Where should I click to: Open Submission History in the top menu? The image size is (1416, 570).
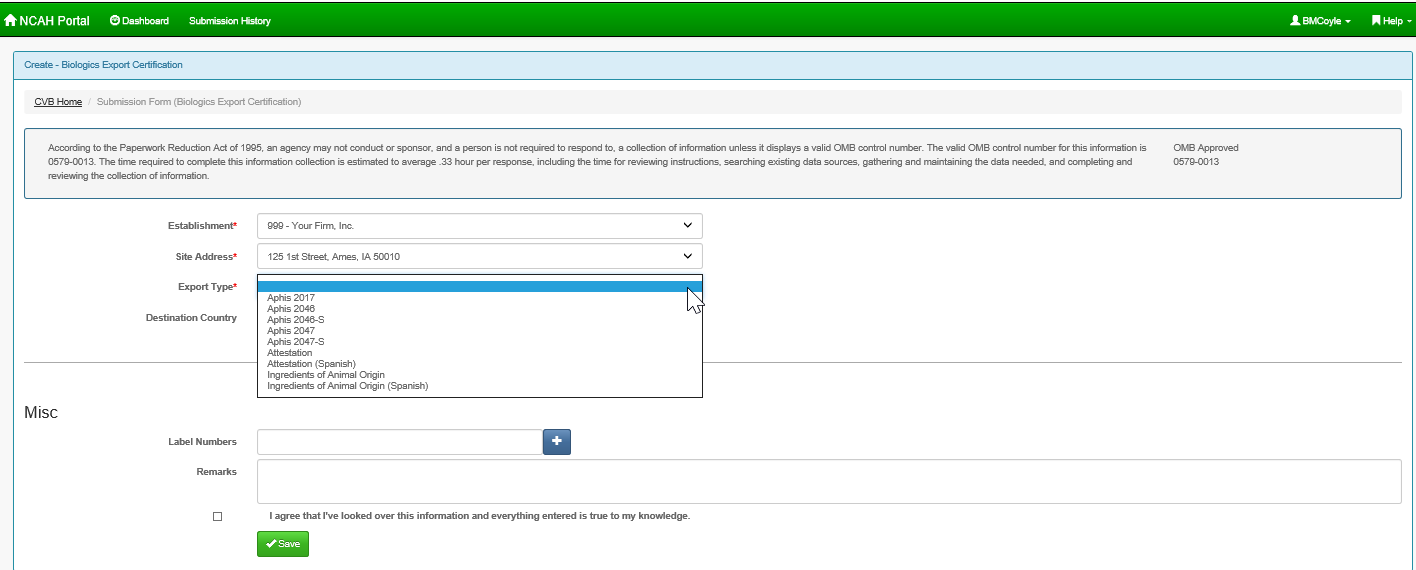(x=229, y=21)
